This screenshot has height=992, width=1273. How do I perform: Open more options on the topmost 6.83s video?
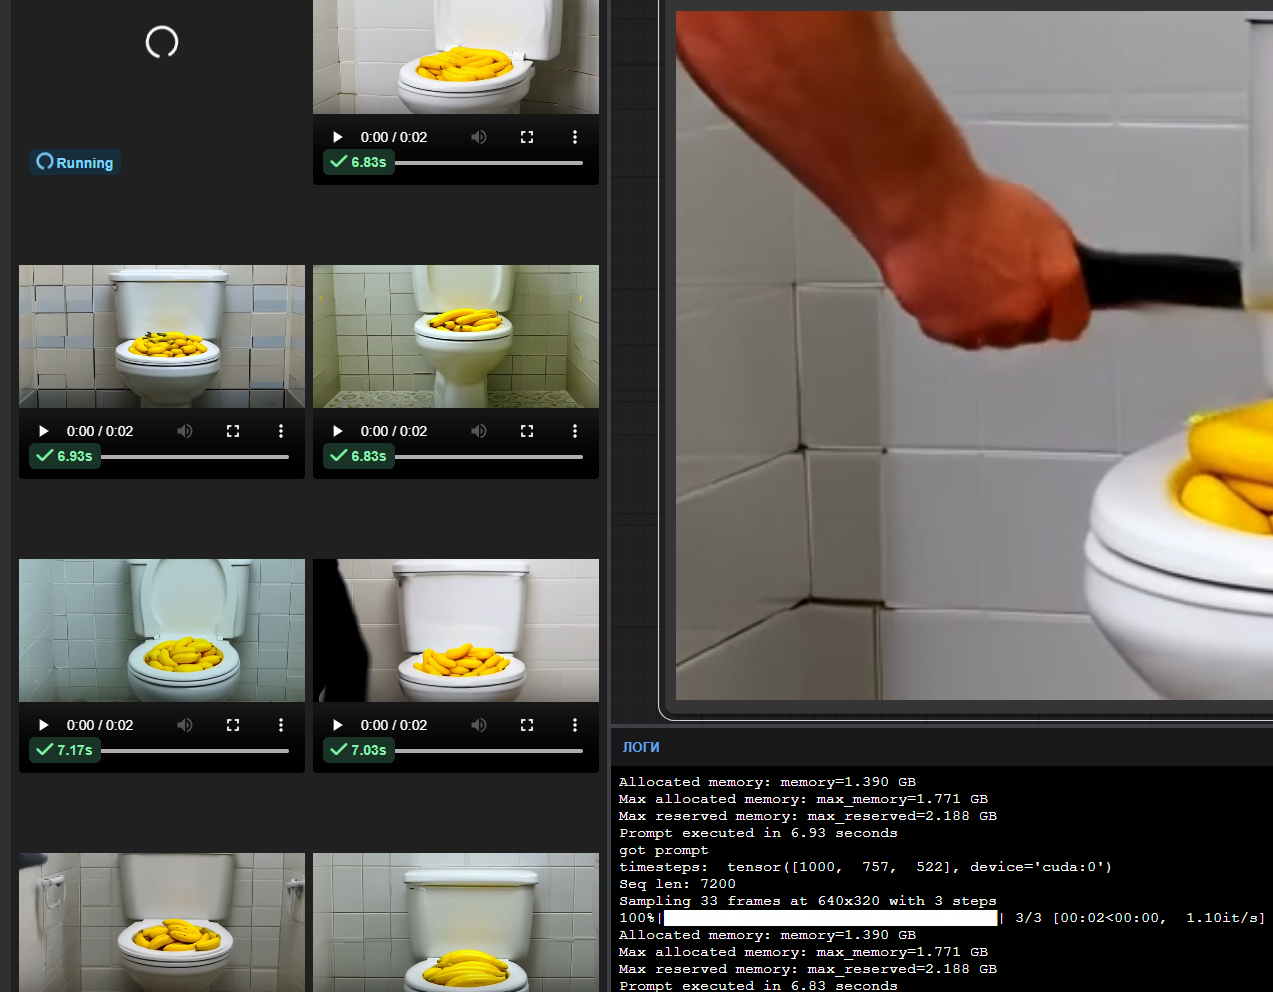(575, 137)
